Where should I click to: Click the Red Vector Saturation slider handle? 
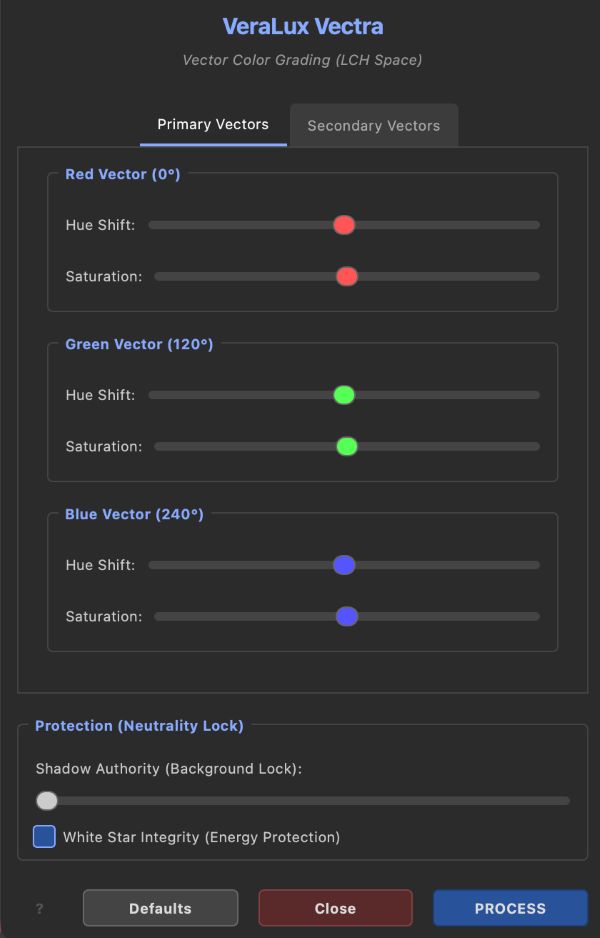347,276
